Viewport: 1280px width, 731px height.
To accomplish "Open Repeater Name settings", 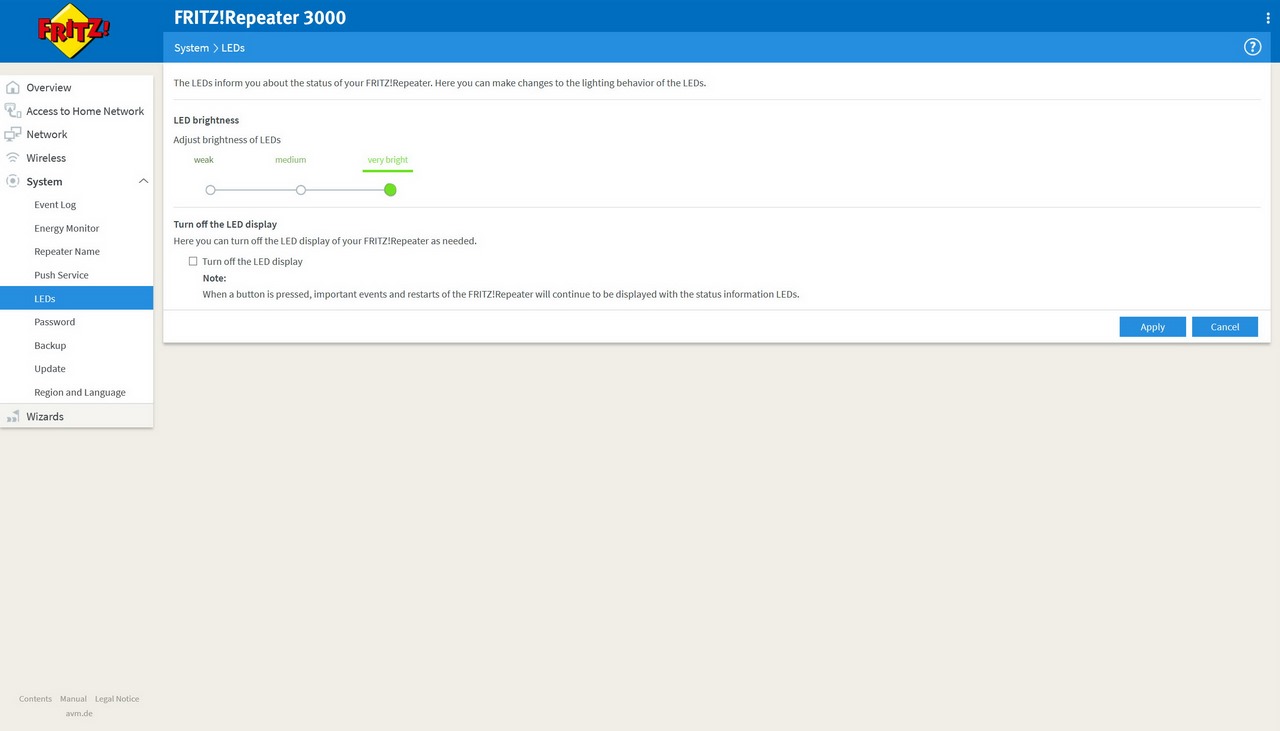I will click(77, 252).
